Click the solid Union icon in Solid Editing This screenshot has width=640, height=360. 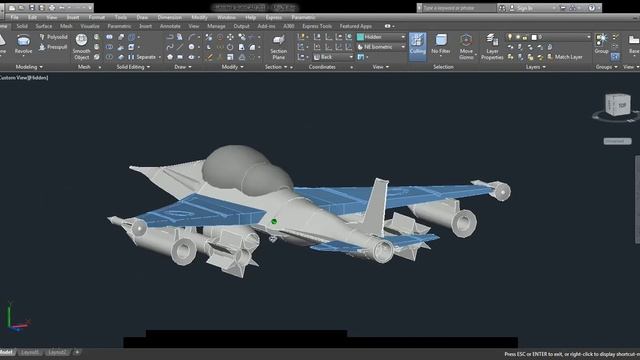(109, 37)
